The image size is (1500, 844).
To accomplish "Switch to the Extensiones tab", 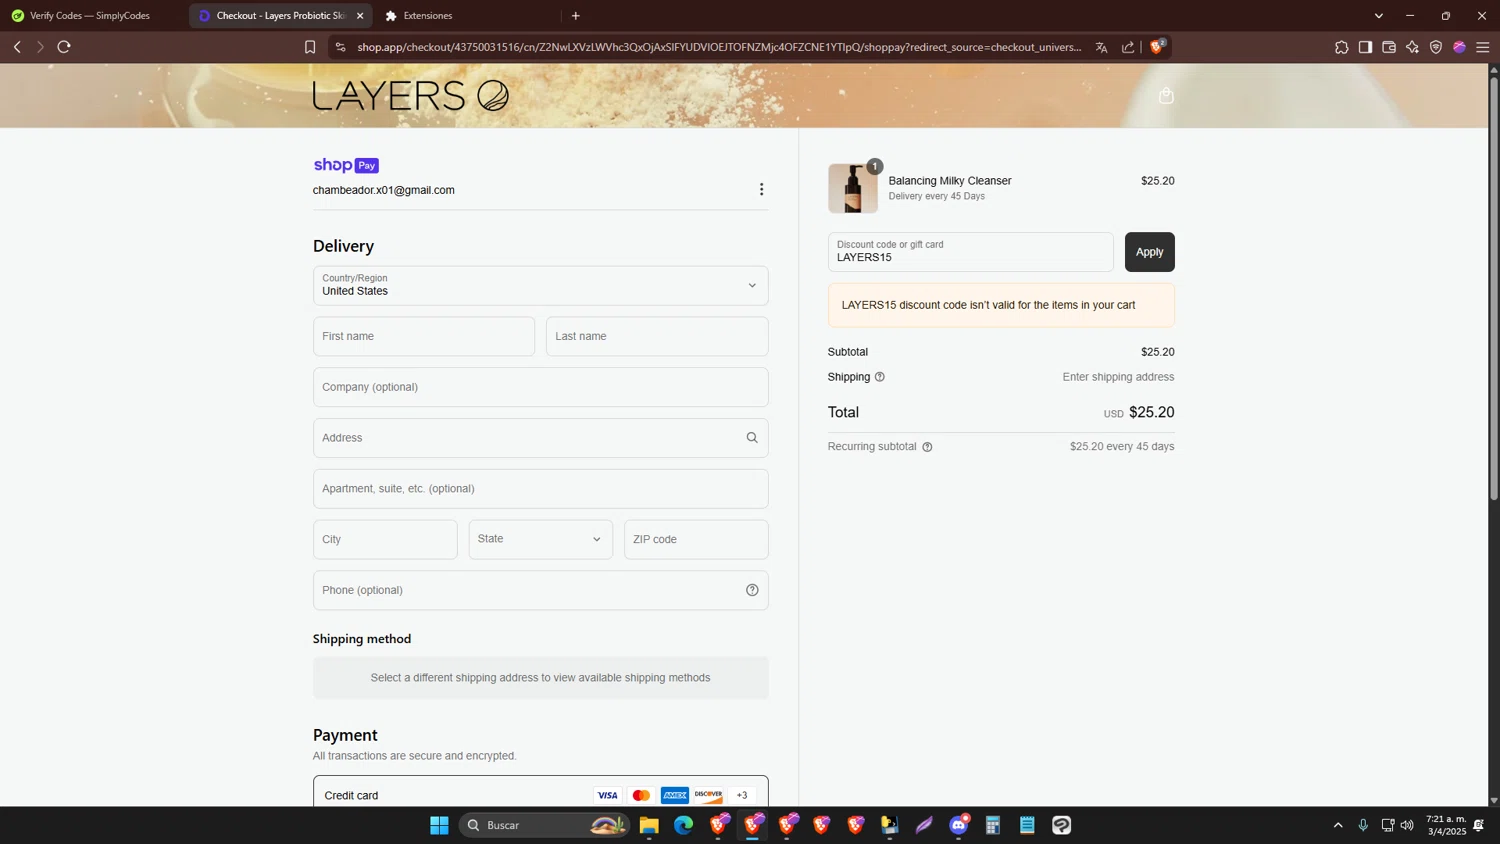I will [x=428, y=16].
